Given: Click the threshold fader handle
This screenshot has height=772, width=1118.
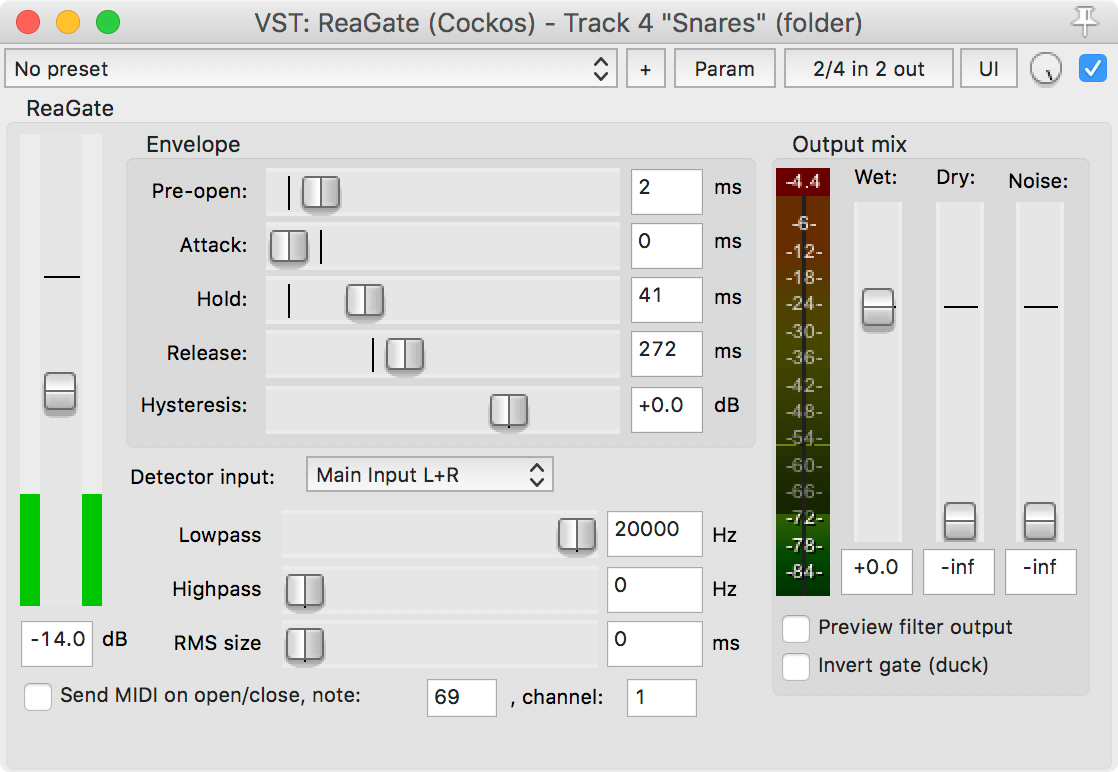Looking at the screenshot, I should coord(60,391).
